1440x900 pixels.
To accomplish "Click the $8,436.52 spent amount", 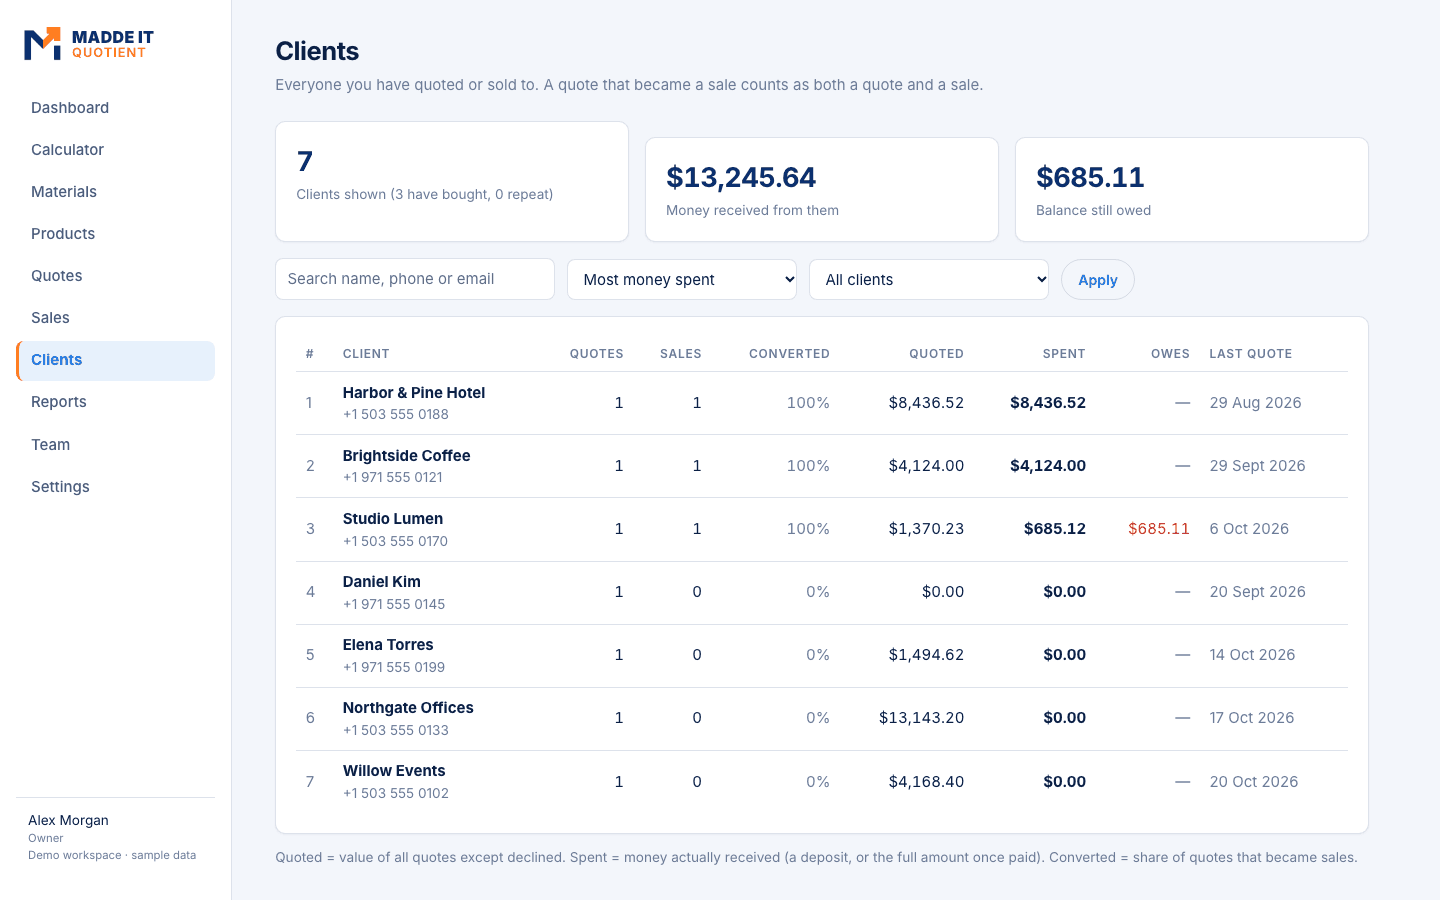I will (x=1048, y=403).
